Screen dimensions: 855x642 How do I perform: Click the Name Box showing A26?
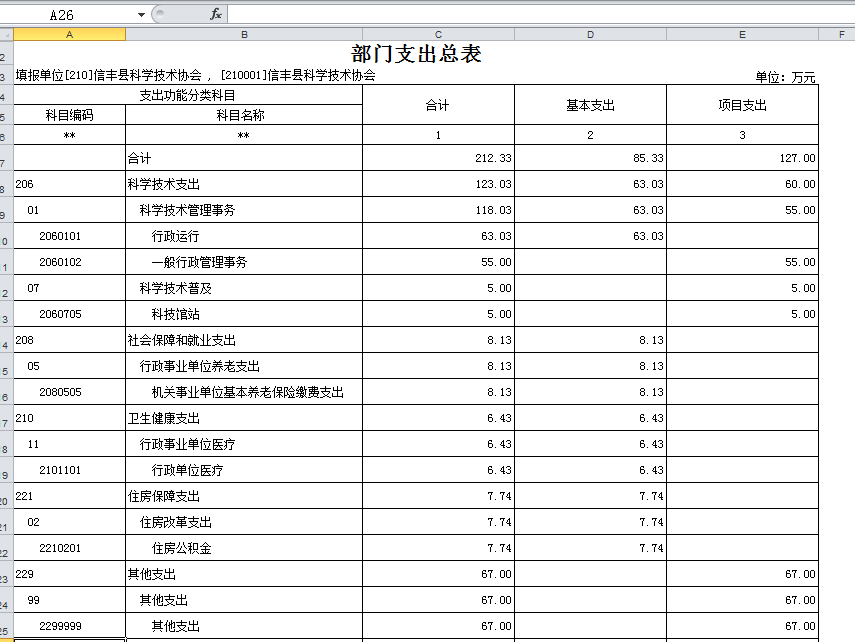pyautogui.click(x=70, y=15)
